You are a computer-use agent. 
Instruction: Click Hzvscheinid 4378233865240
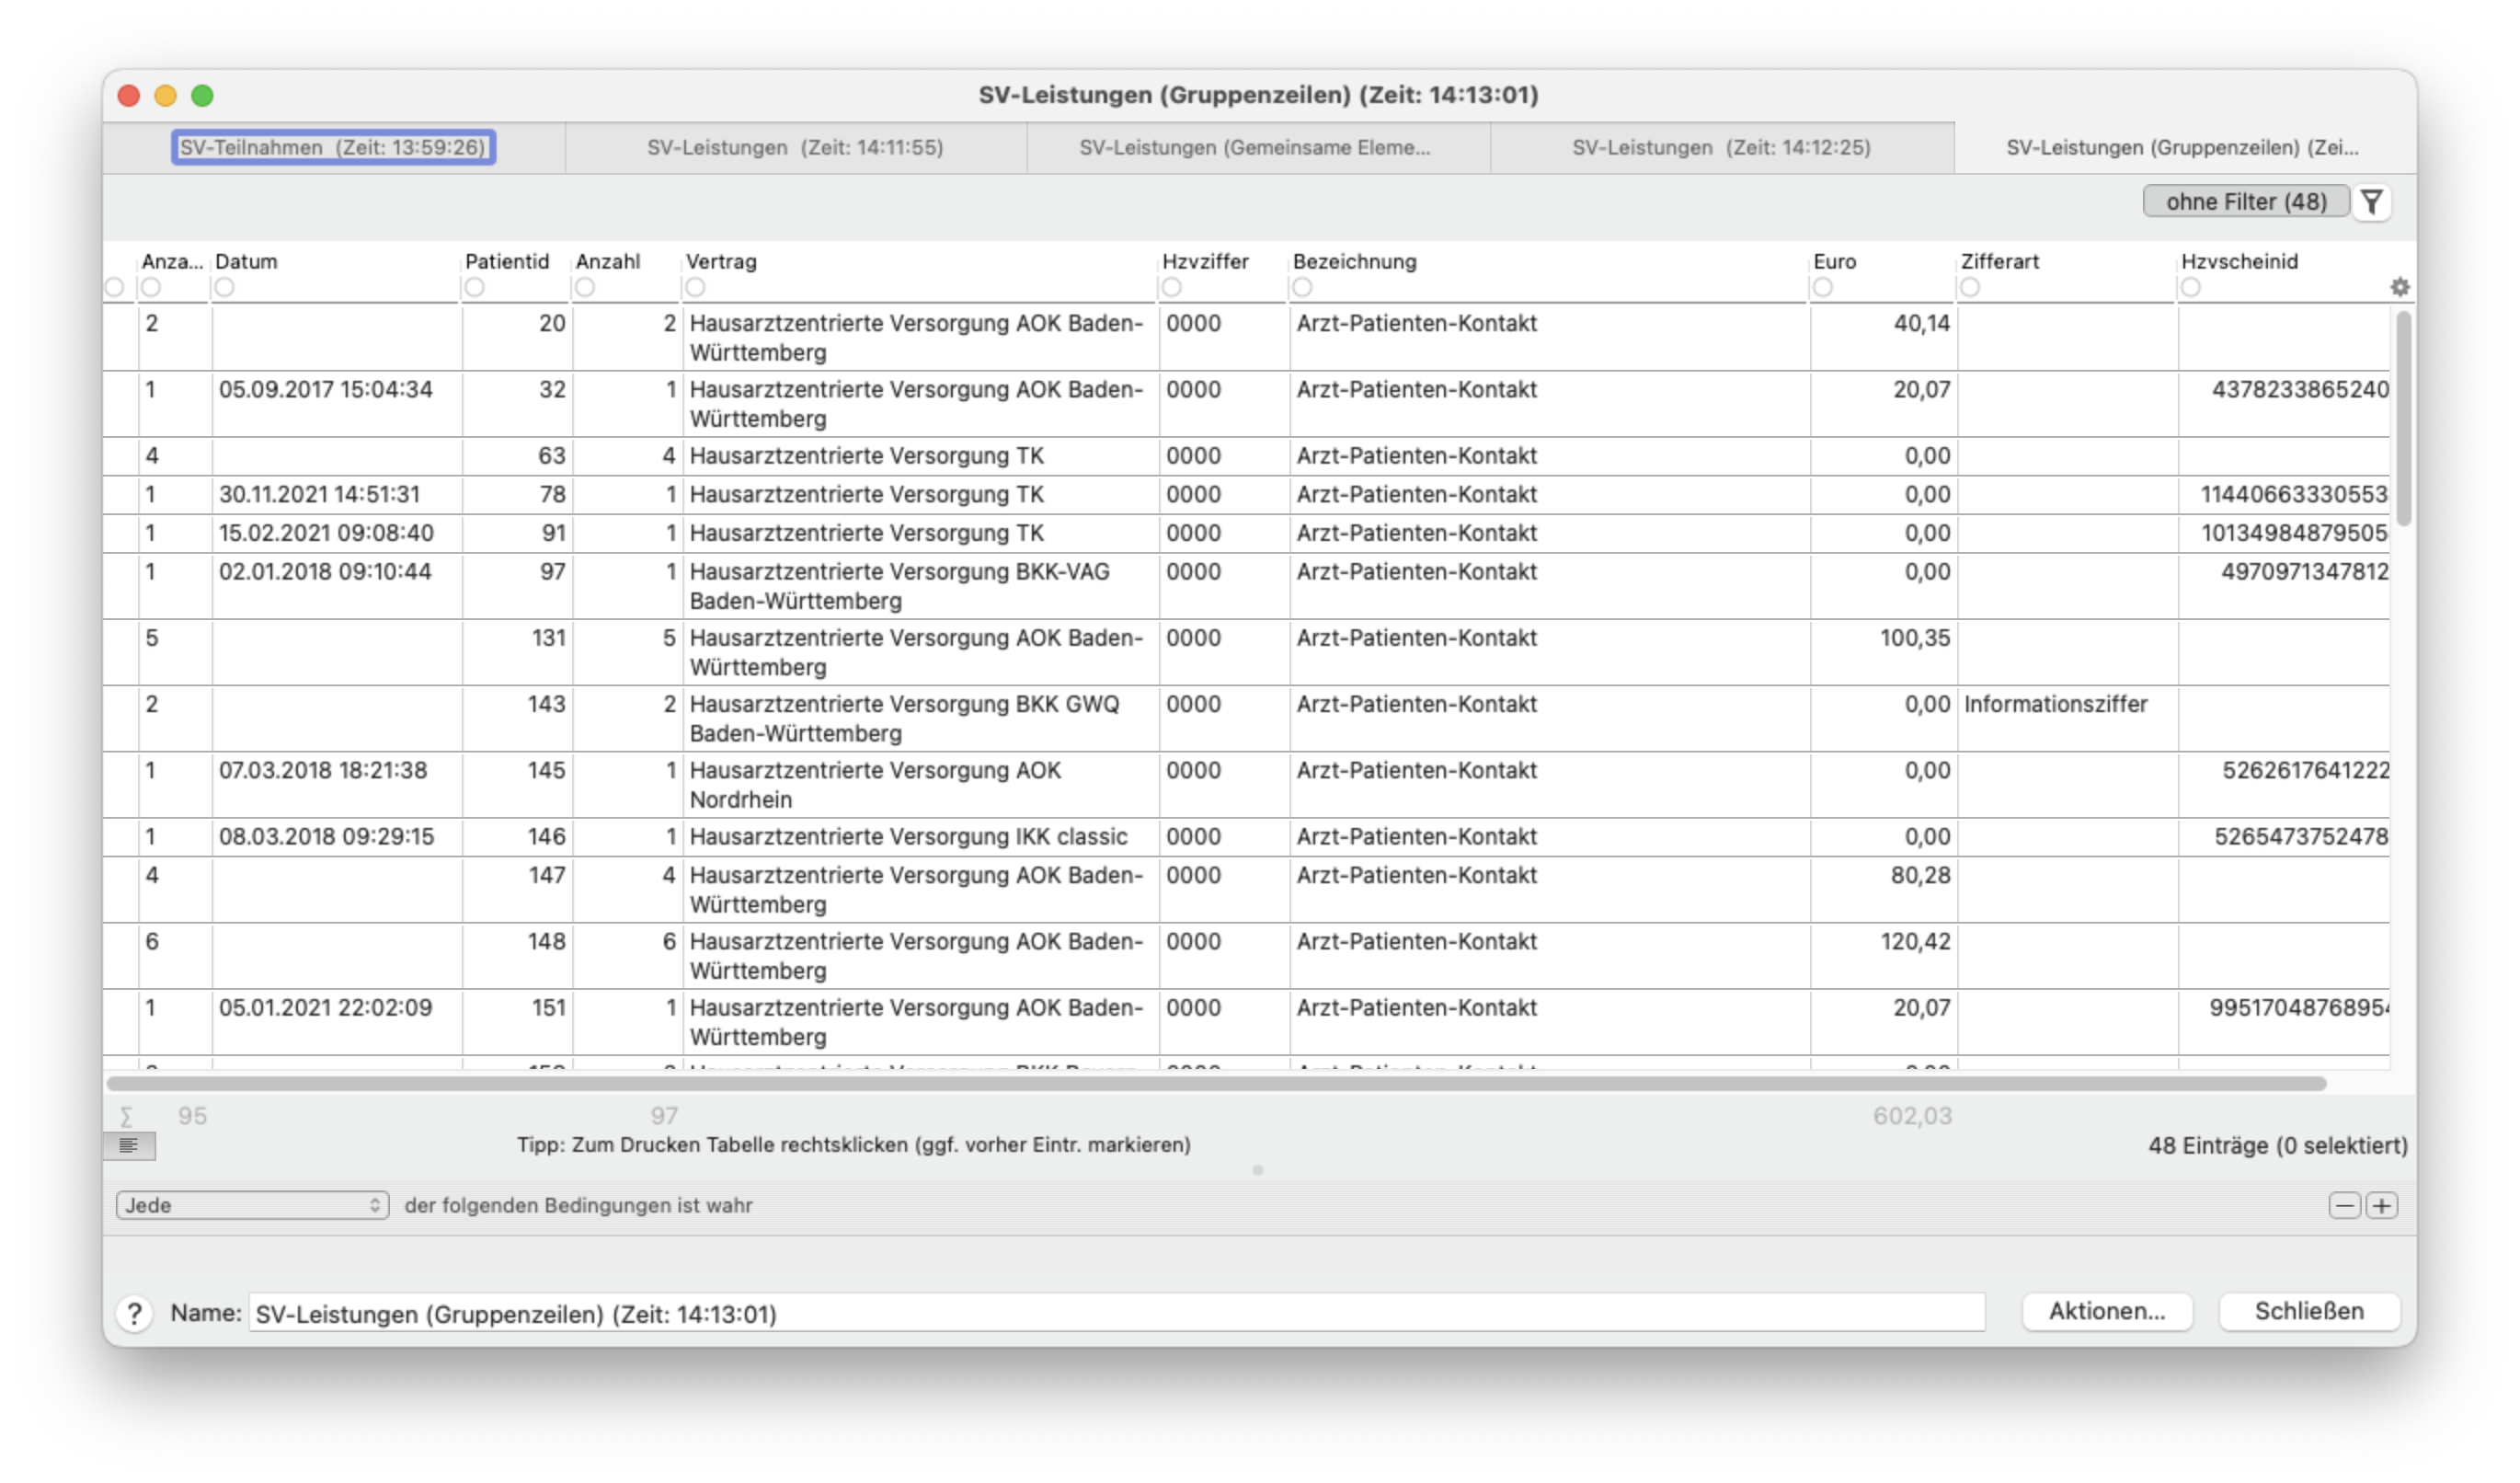(x=2300, y=390)
